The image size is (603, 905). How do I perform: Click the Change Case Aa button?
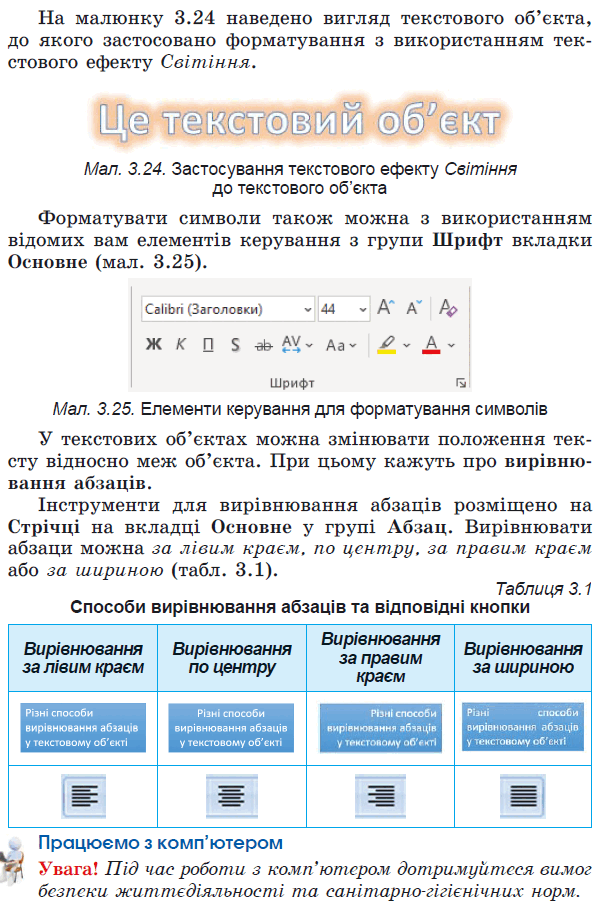point(335,345)
